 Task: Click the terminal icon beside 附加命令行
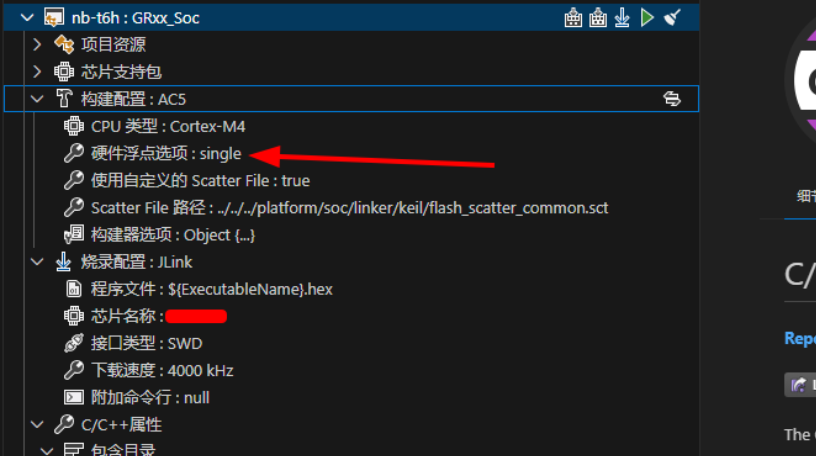pyautogui.click(x=73, y=397)
